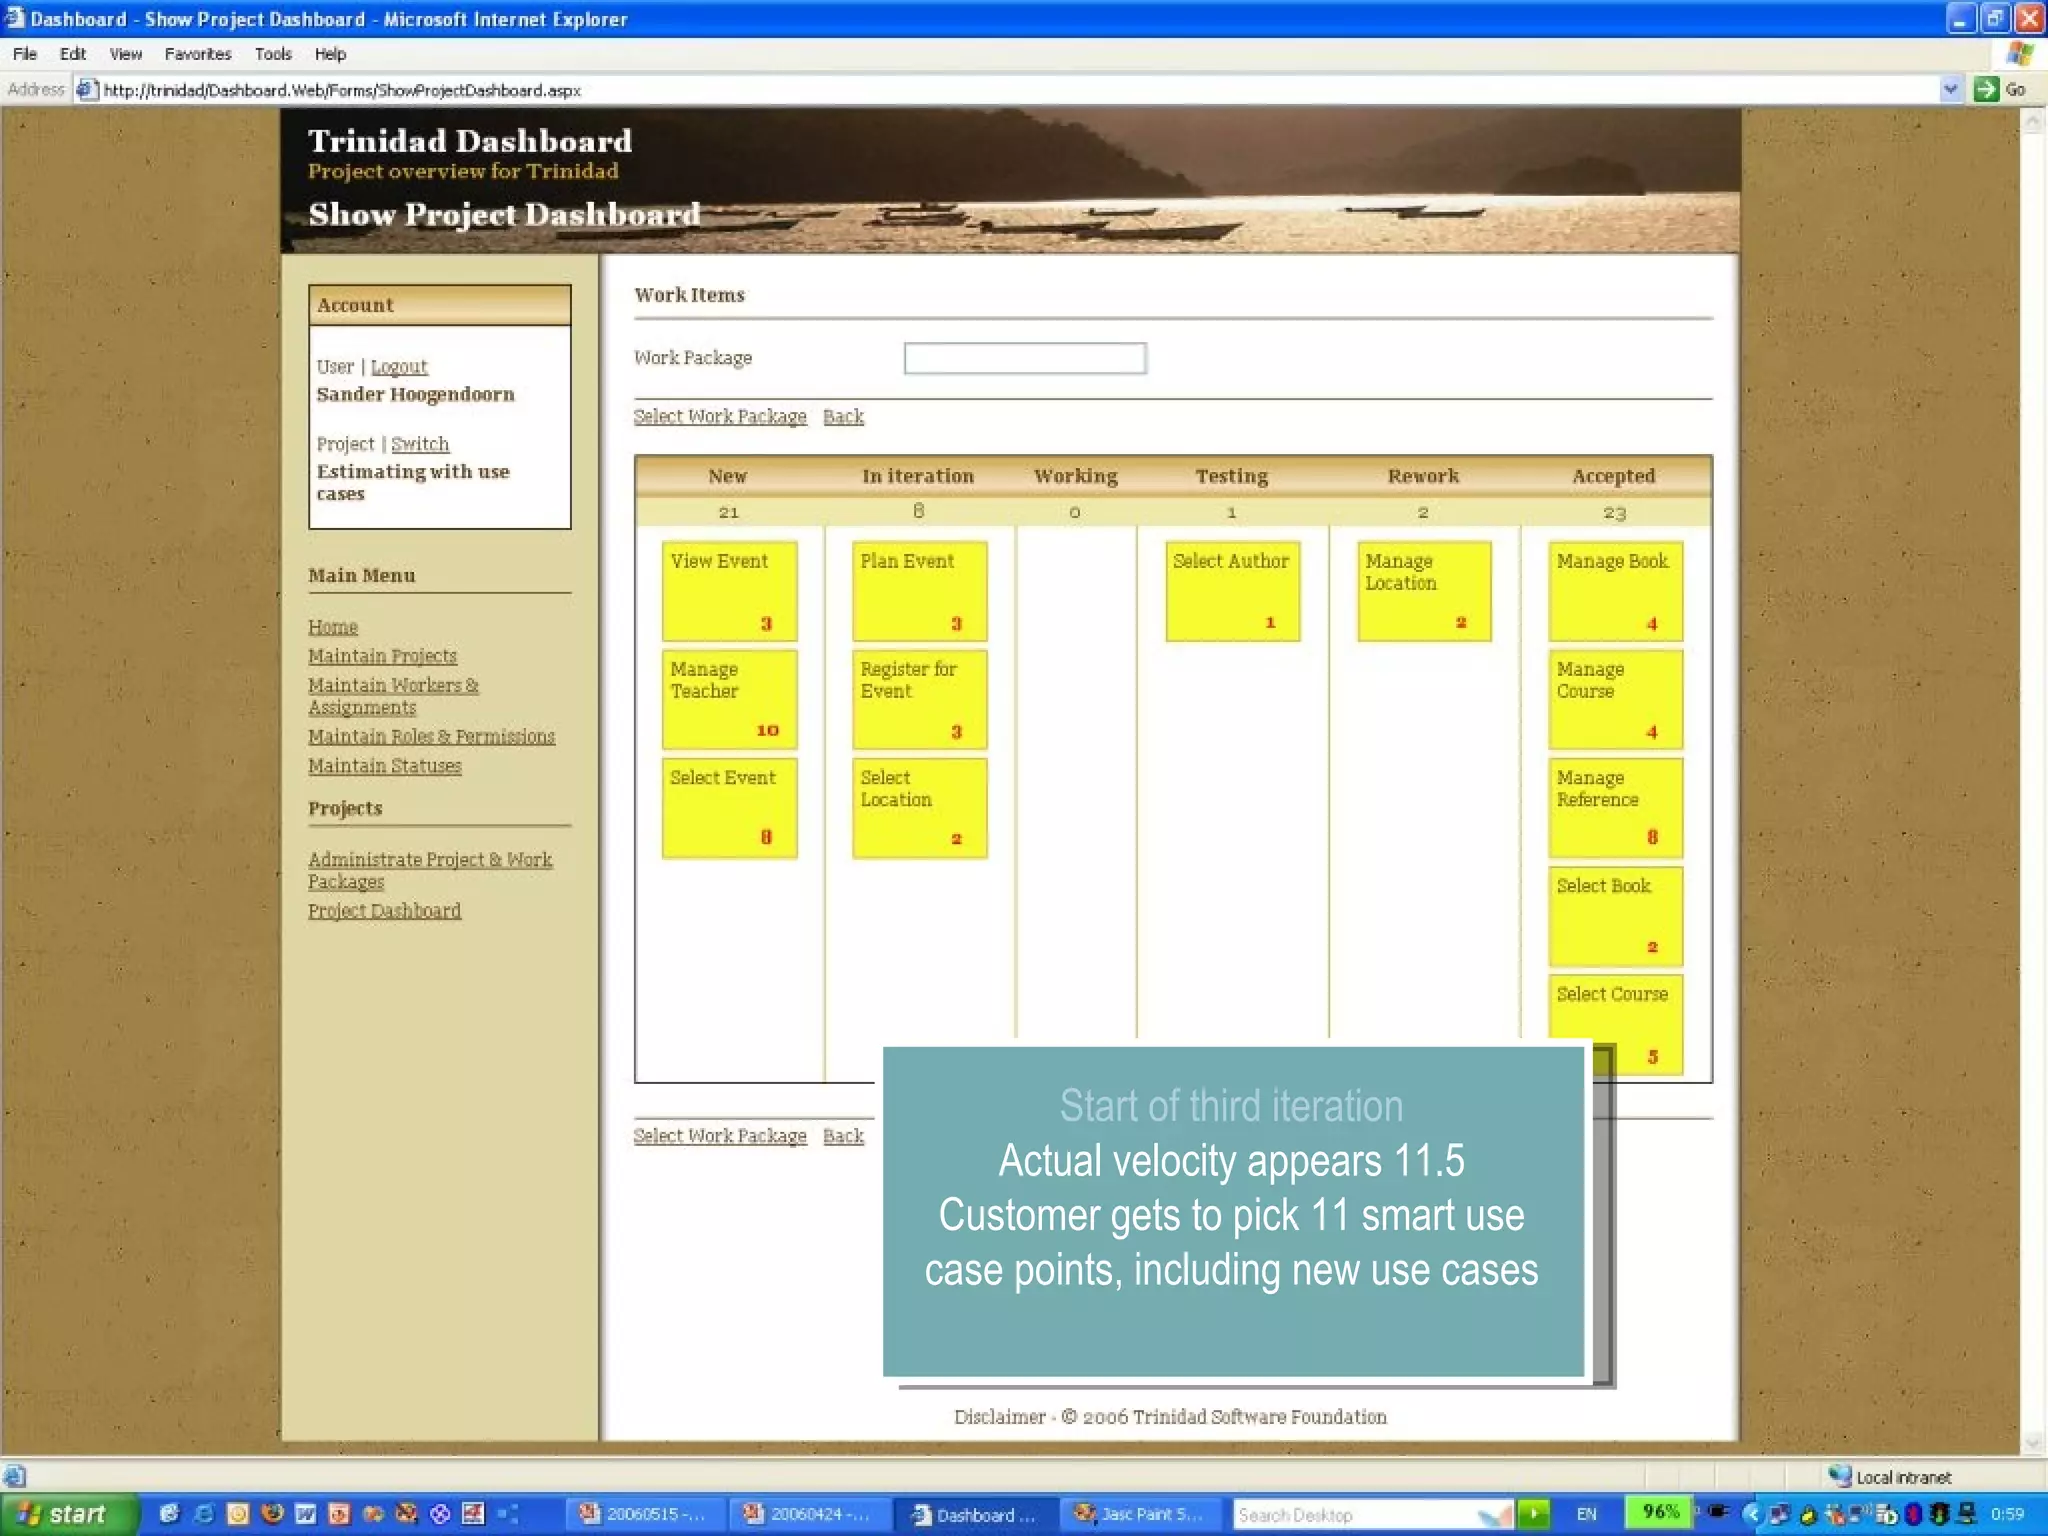Open the Favorites menu
The image size is (2048, 1536).
point(197,54)
